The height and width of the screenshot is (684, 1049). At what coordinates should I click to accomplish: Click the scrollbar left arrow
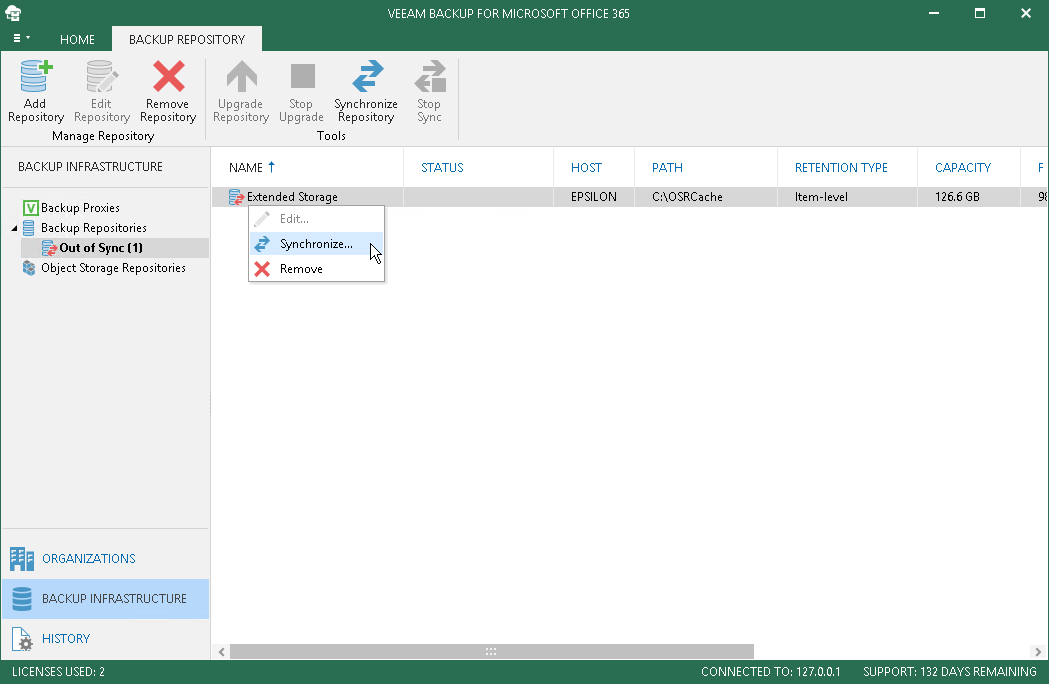tap(221, 651)
